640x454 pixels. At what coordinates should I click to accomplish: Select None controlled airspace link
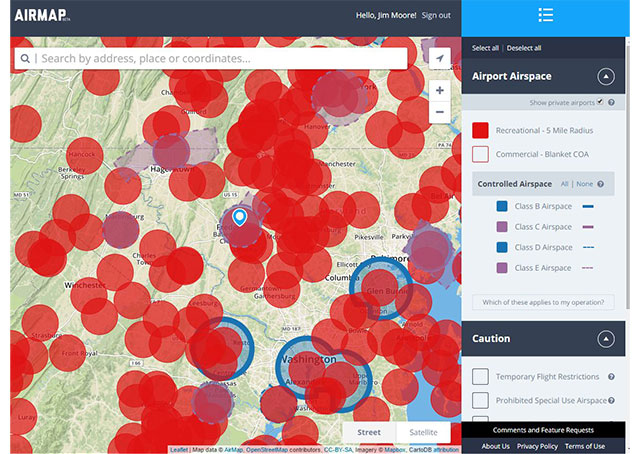click(584, 184)
